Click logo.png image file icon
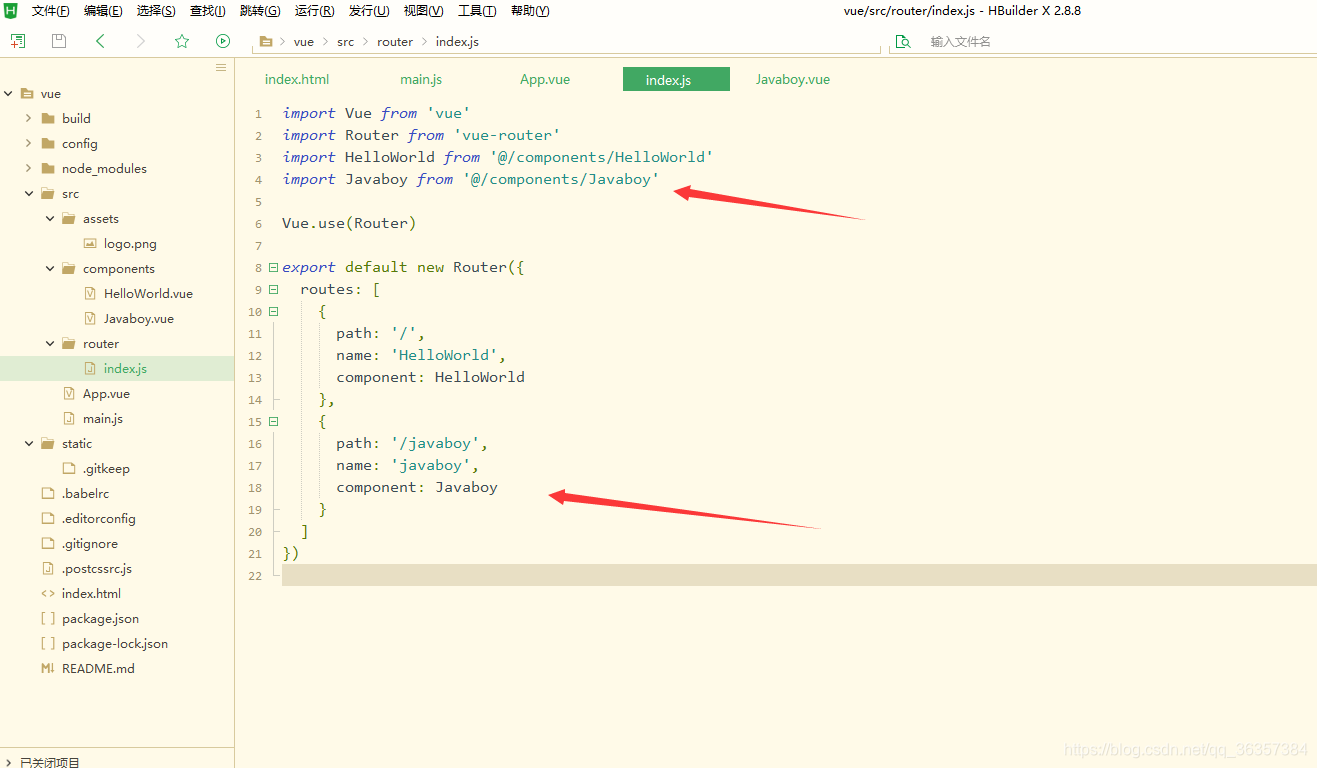 (x=90, y=243)
